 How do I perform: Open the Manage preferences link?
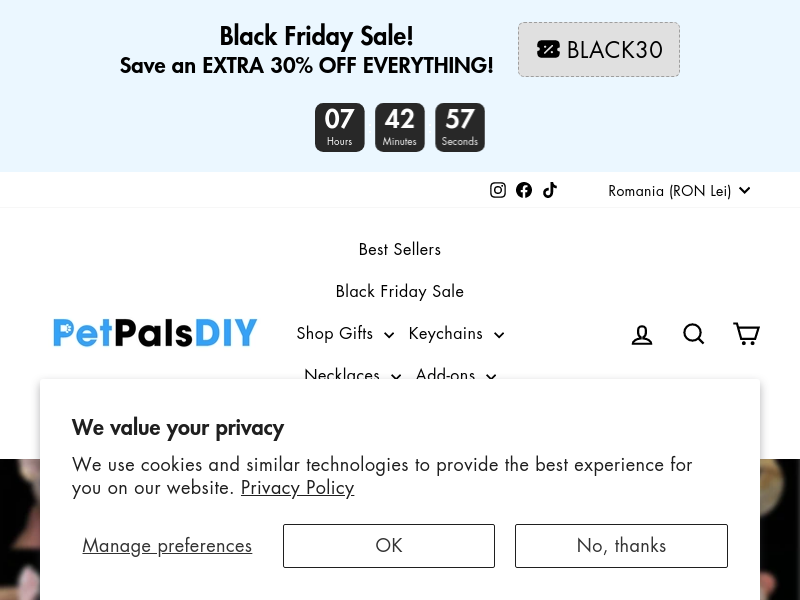point(167,546)
